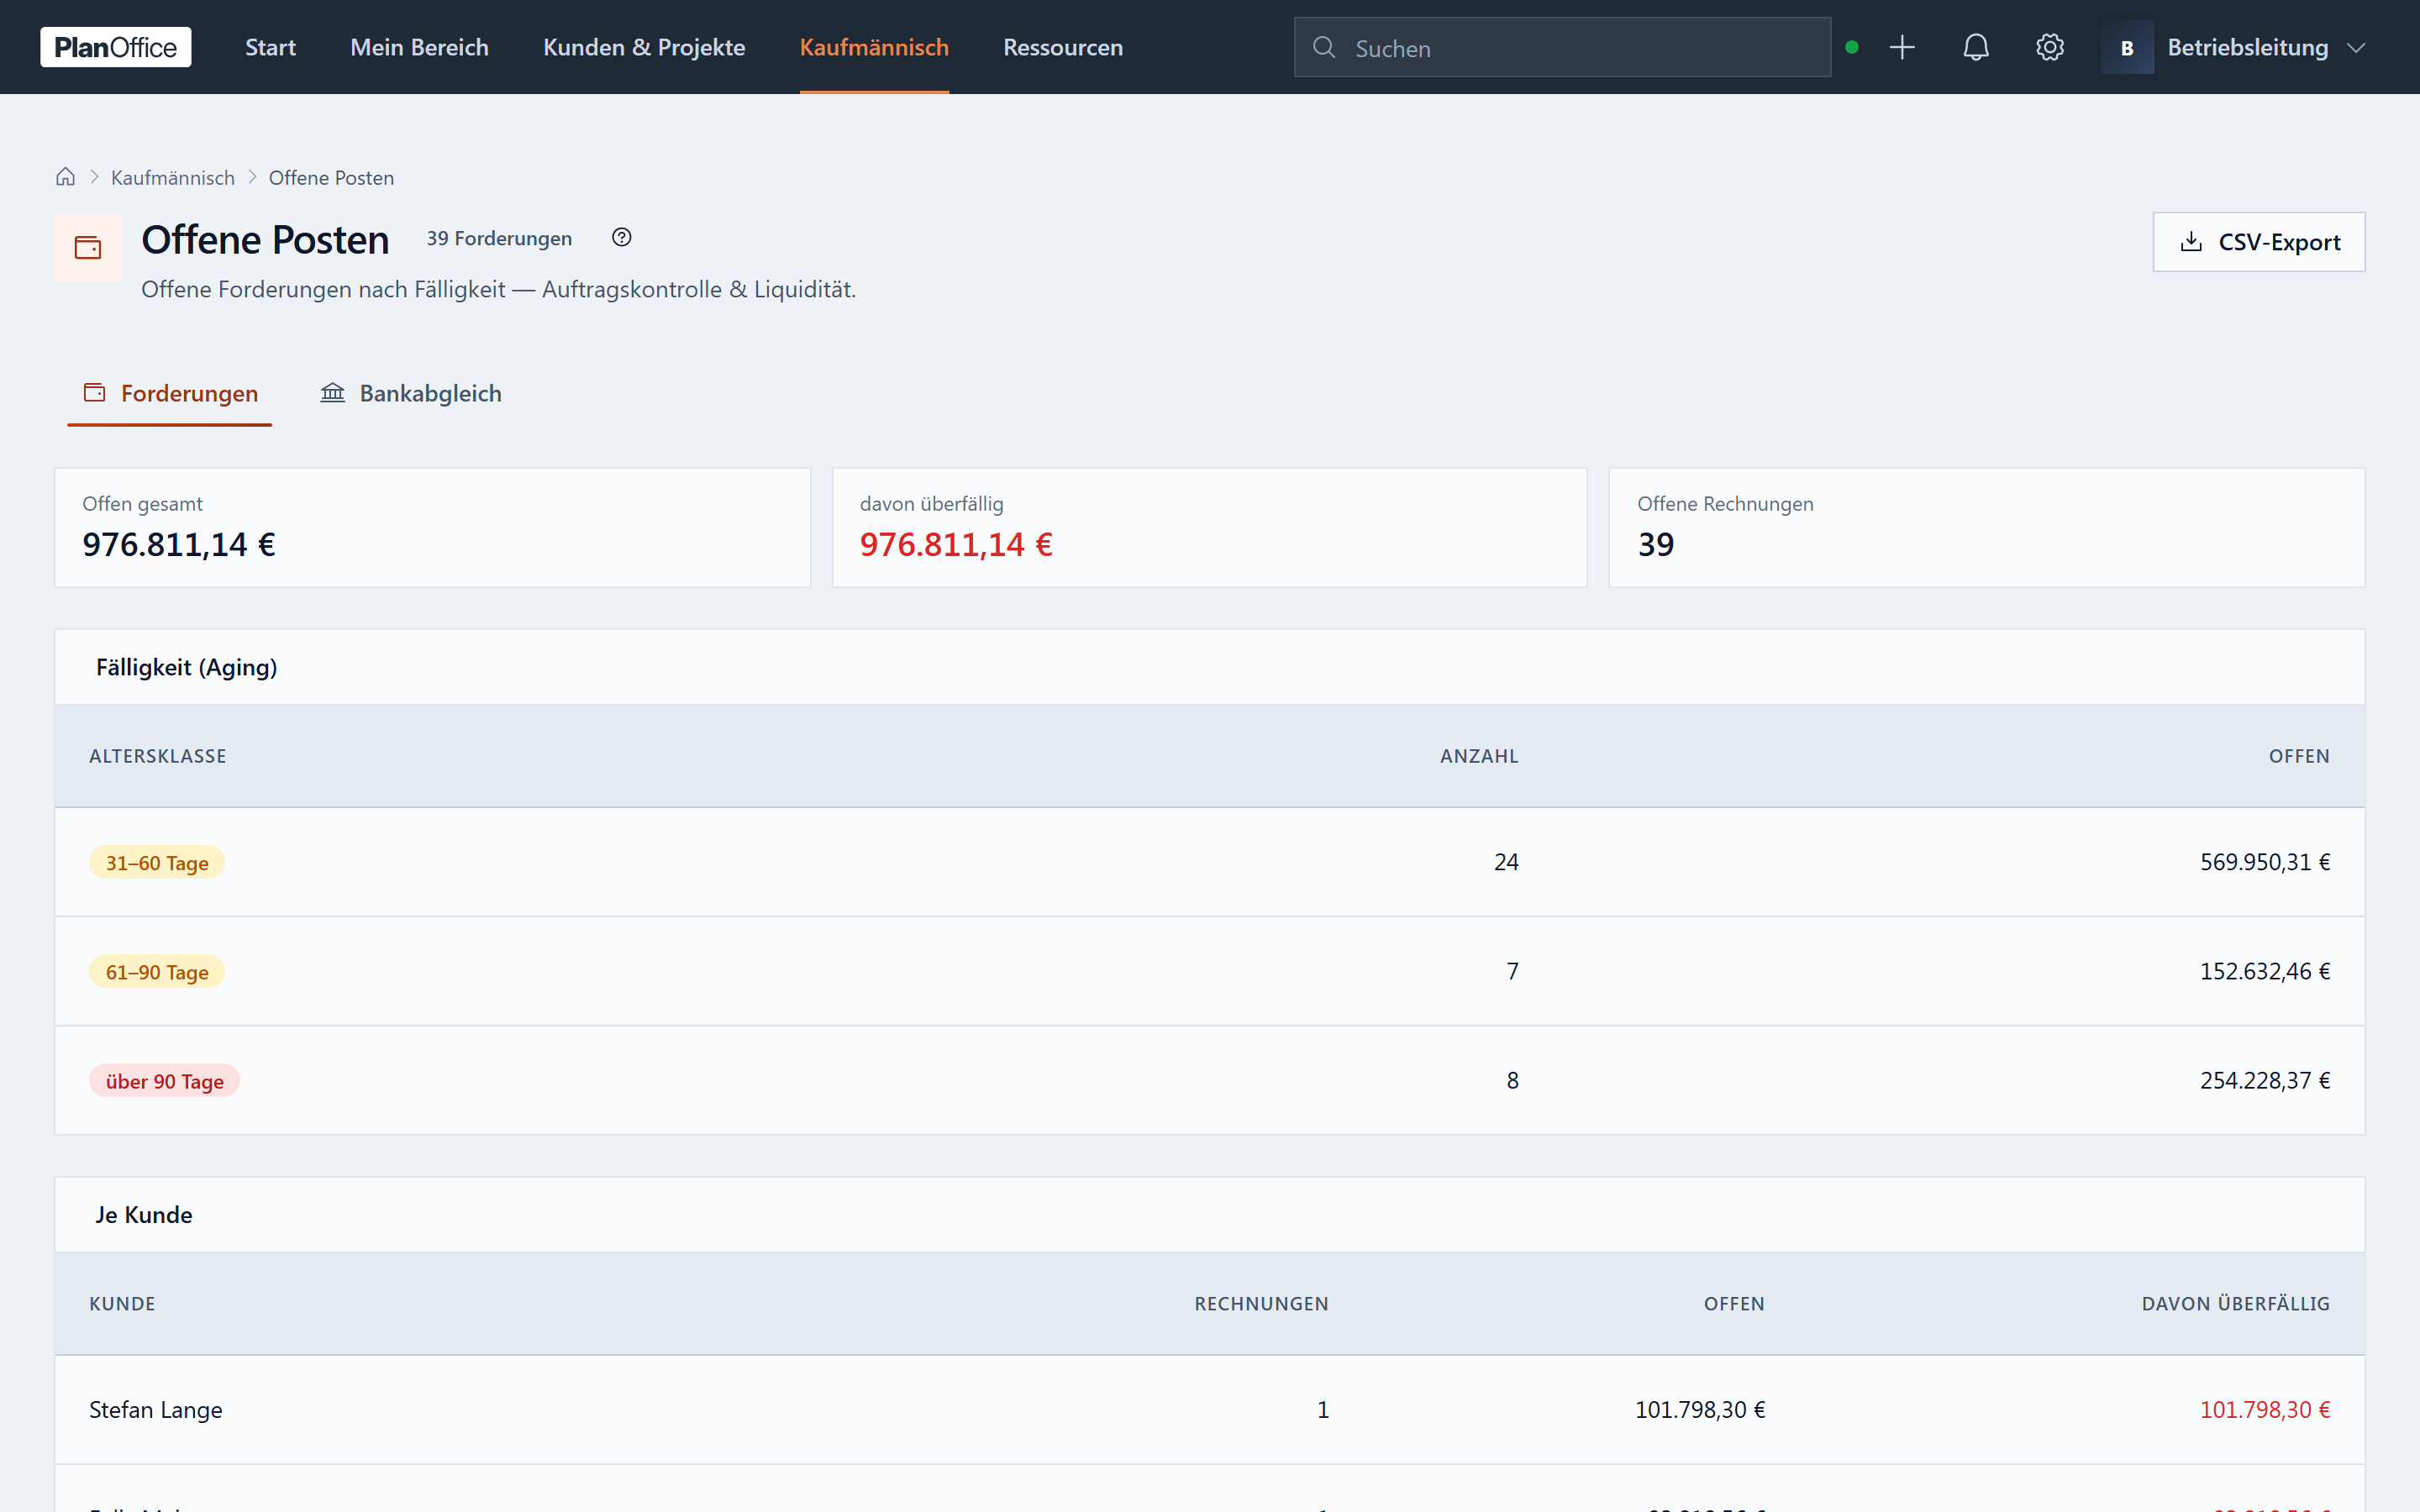Screen dimensions: 2420x1512
Task: Click the 31–60 Tage badge
Action: click(157, 862)
